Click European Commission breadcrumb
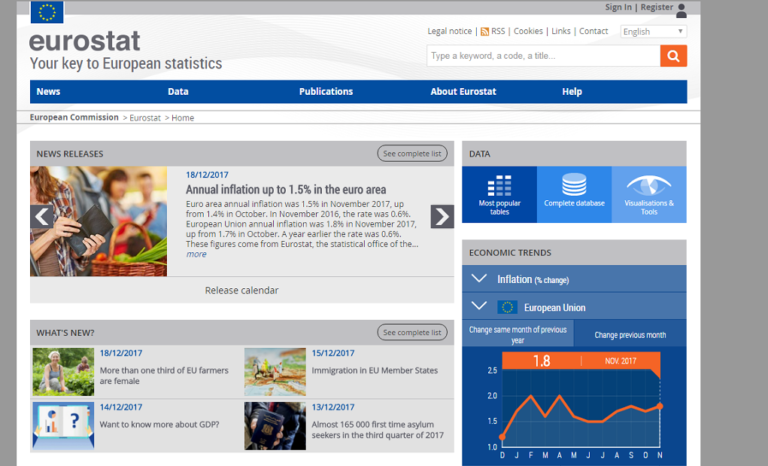Image resolution: width=768 pixels, height=466 pixels. pyautogui.click(x=74, y=117)
